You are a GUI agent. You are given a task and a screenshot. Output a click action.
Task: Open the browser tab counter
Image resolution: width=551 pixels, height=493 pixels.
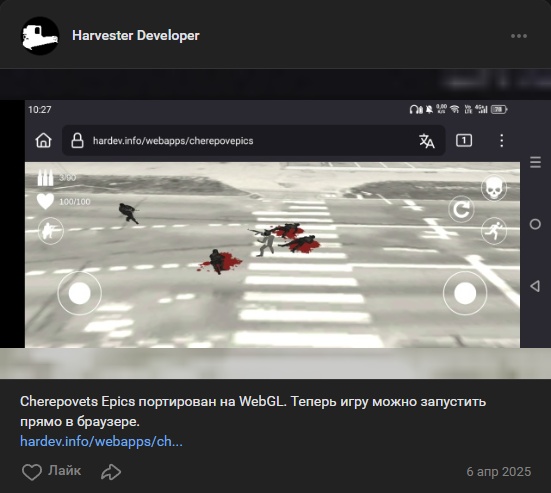coord(464,141)
